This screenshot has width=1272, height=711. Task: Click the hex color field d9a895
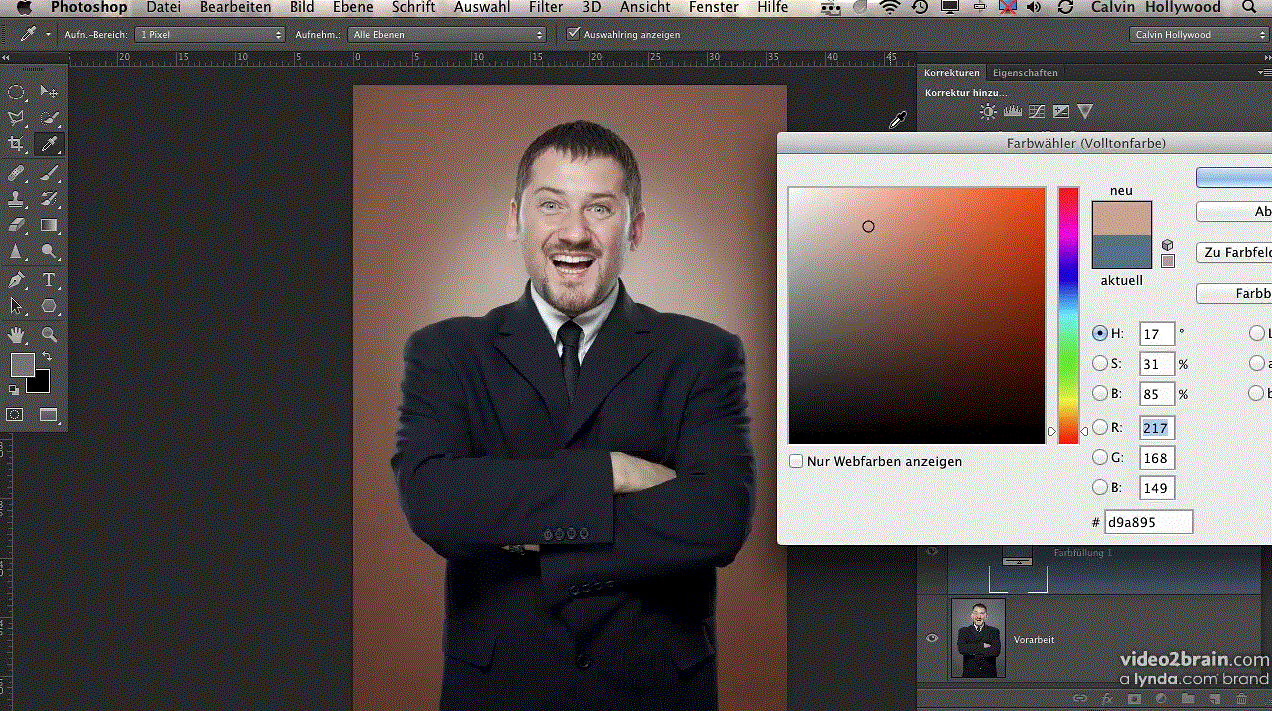pyautogui.click(x=1148, y=522)
